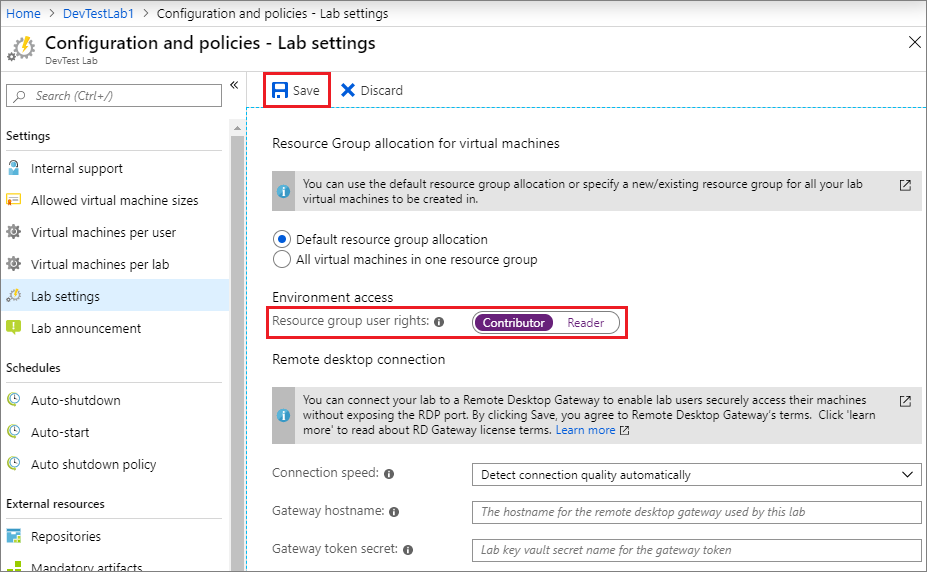
Task: Collapse the sidebar using double chevron
Action: click(234, 85)
